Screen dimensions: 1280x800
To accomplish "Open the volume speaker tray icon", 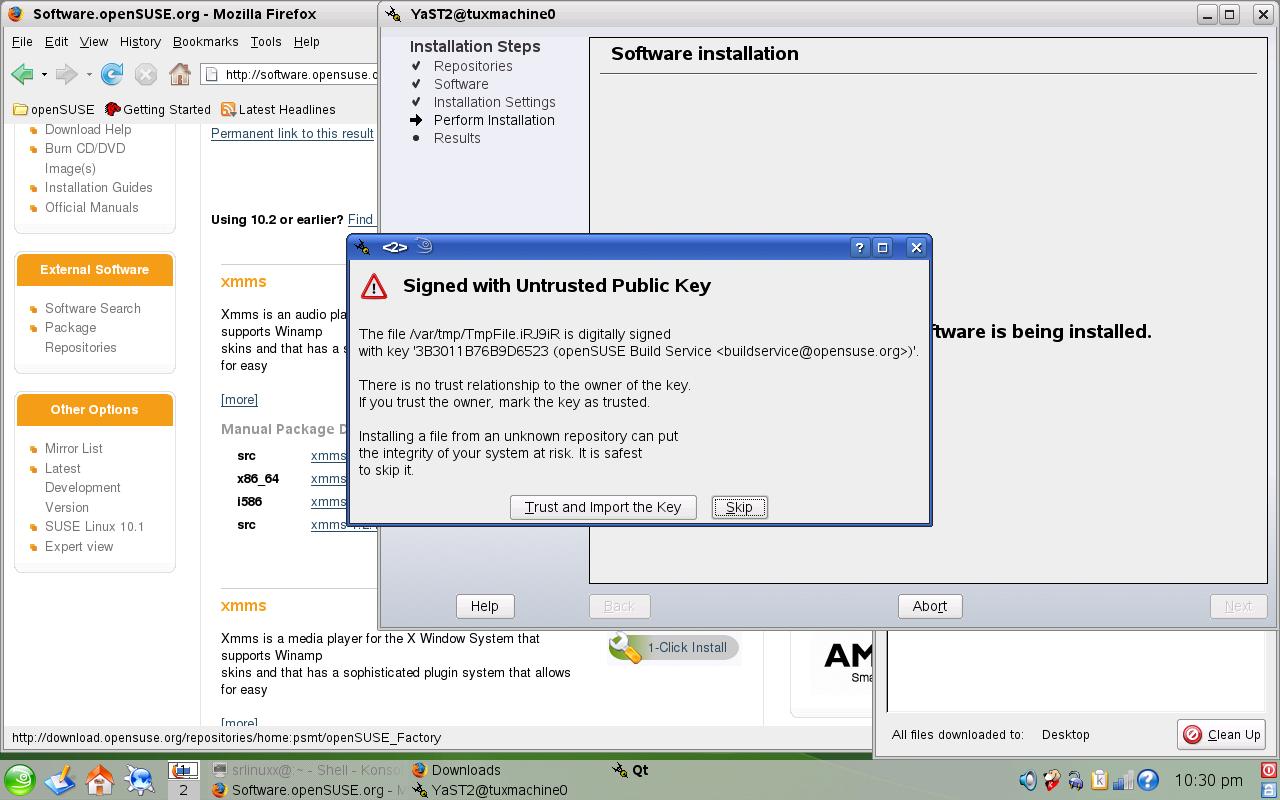I will [x=1028, y=780].
